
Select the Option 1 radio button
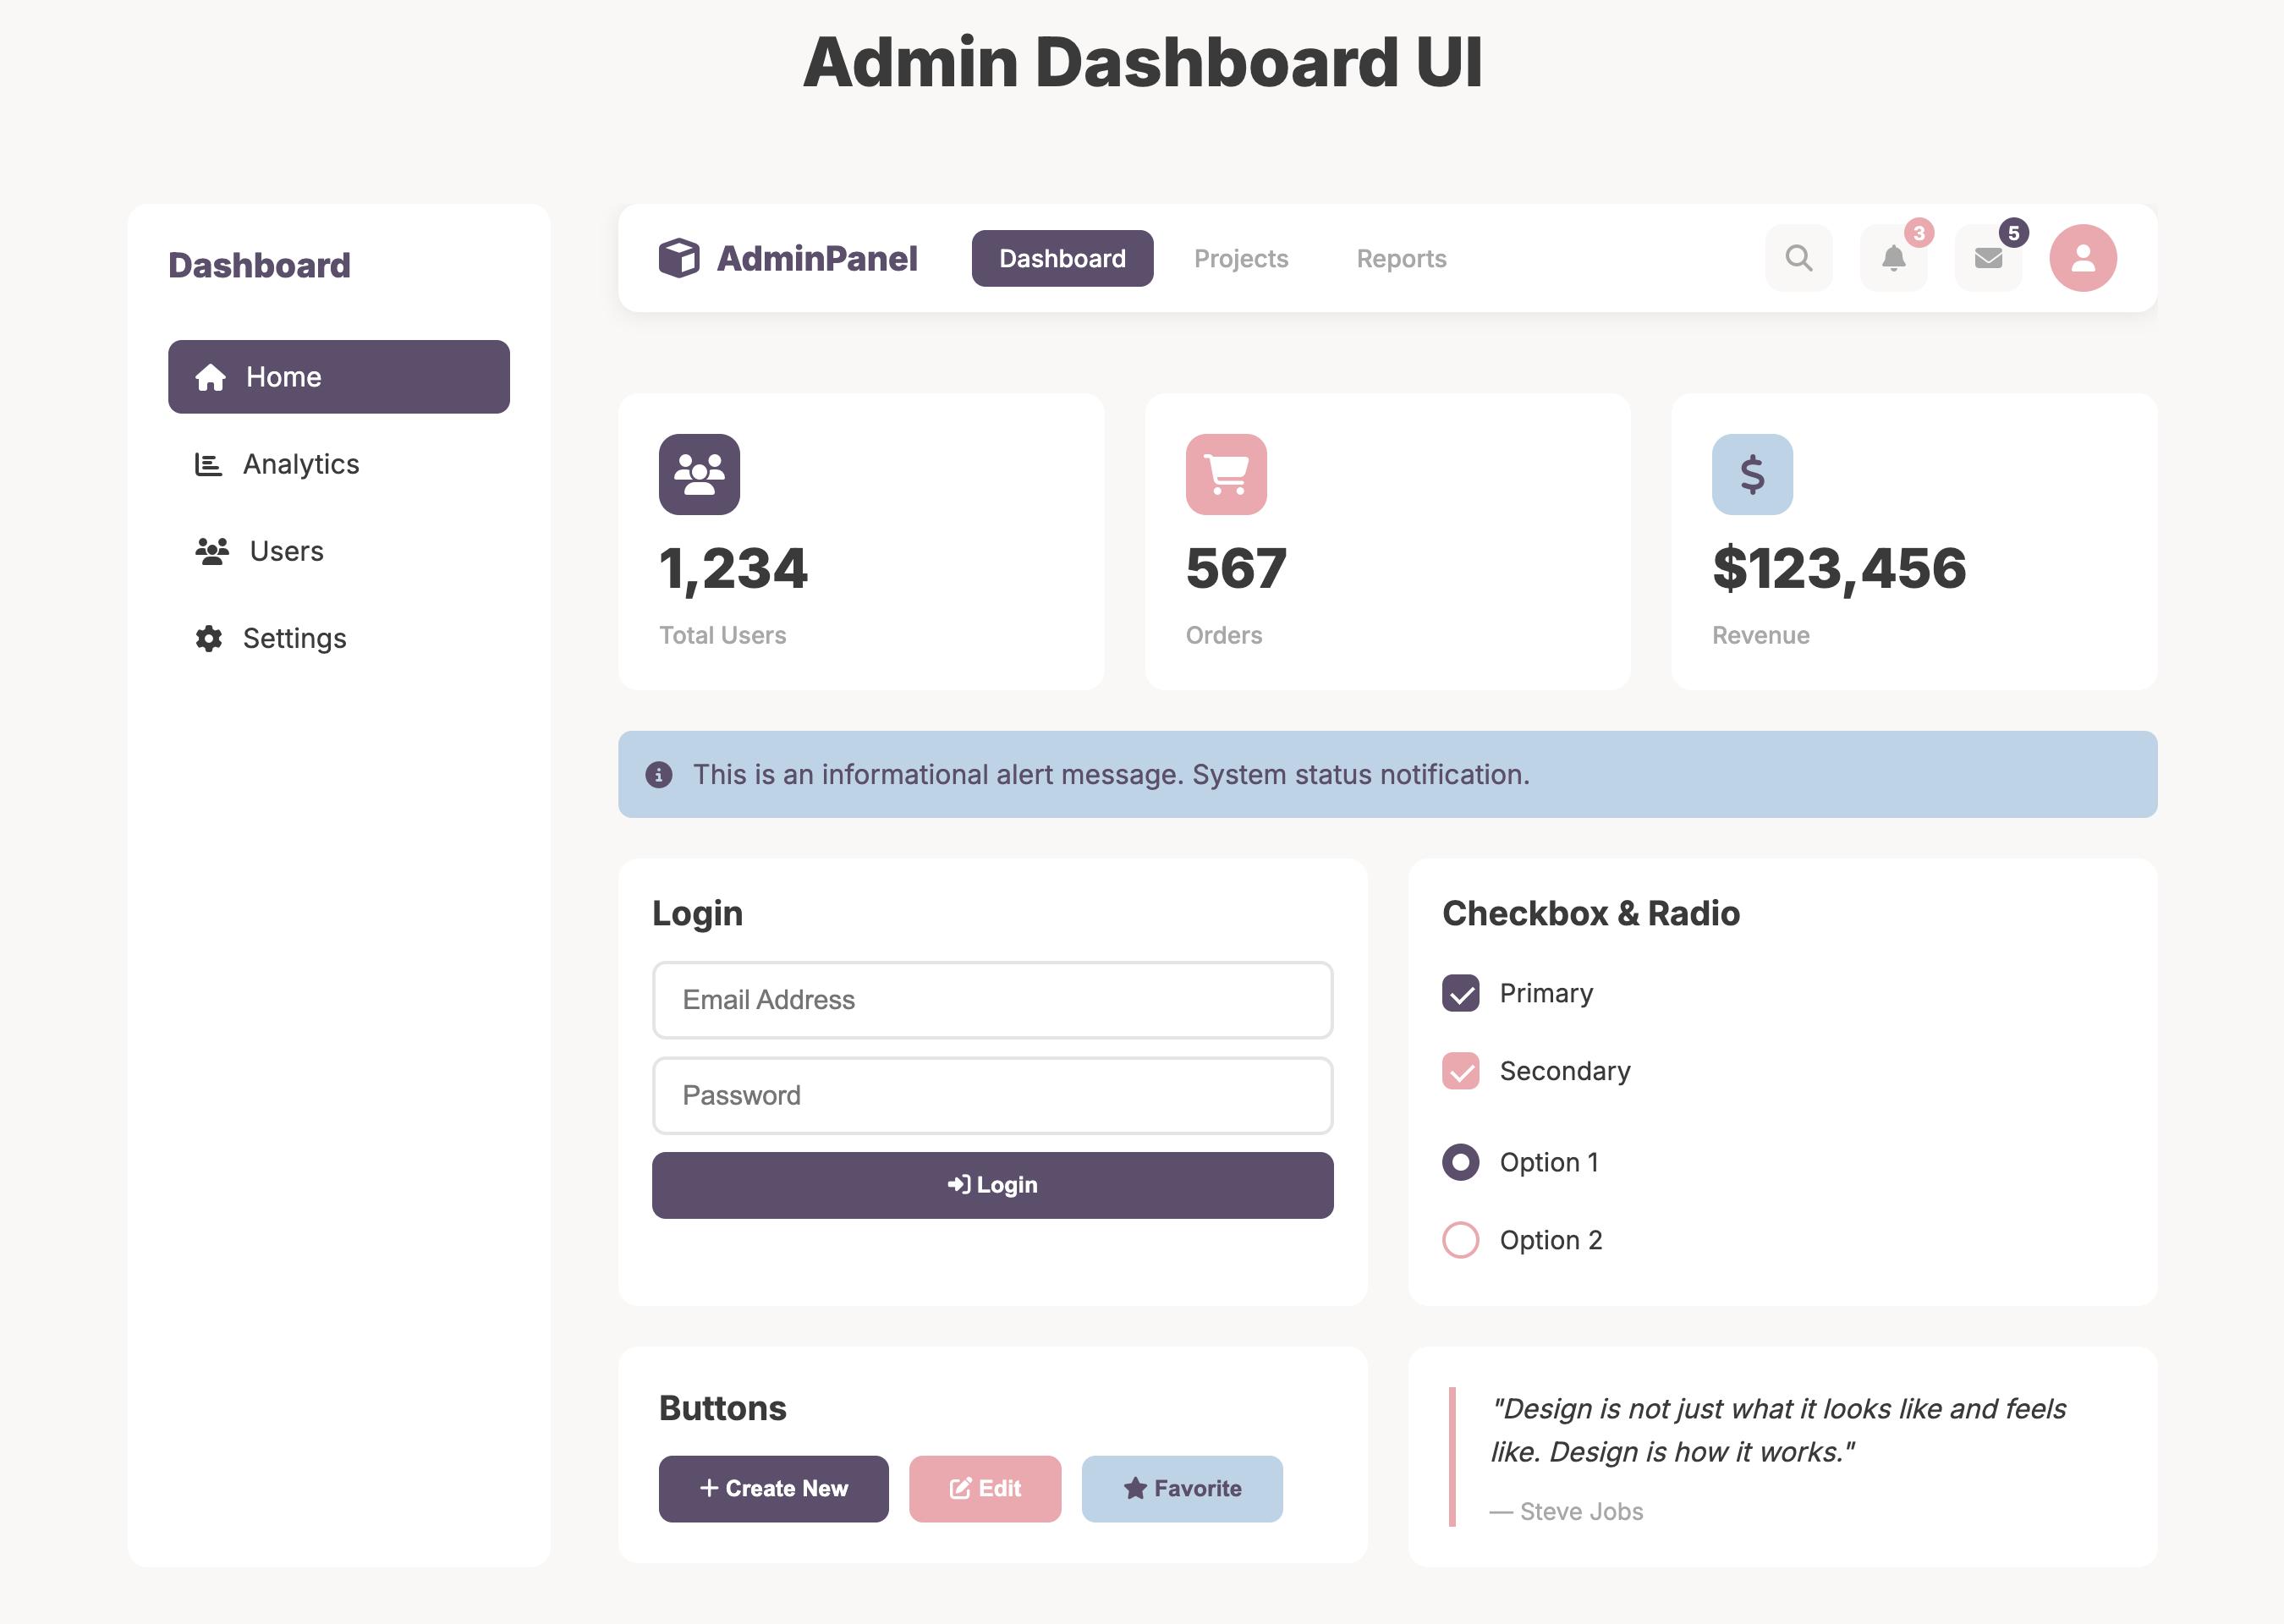click(1460, 1162)
